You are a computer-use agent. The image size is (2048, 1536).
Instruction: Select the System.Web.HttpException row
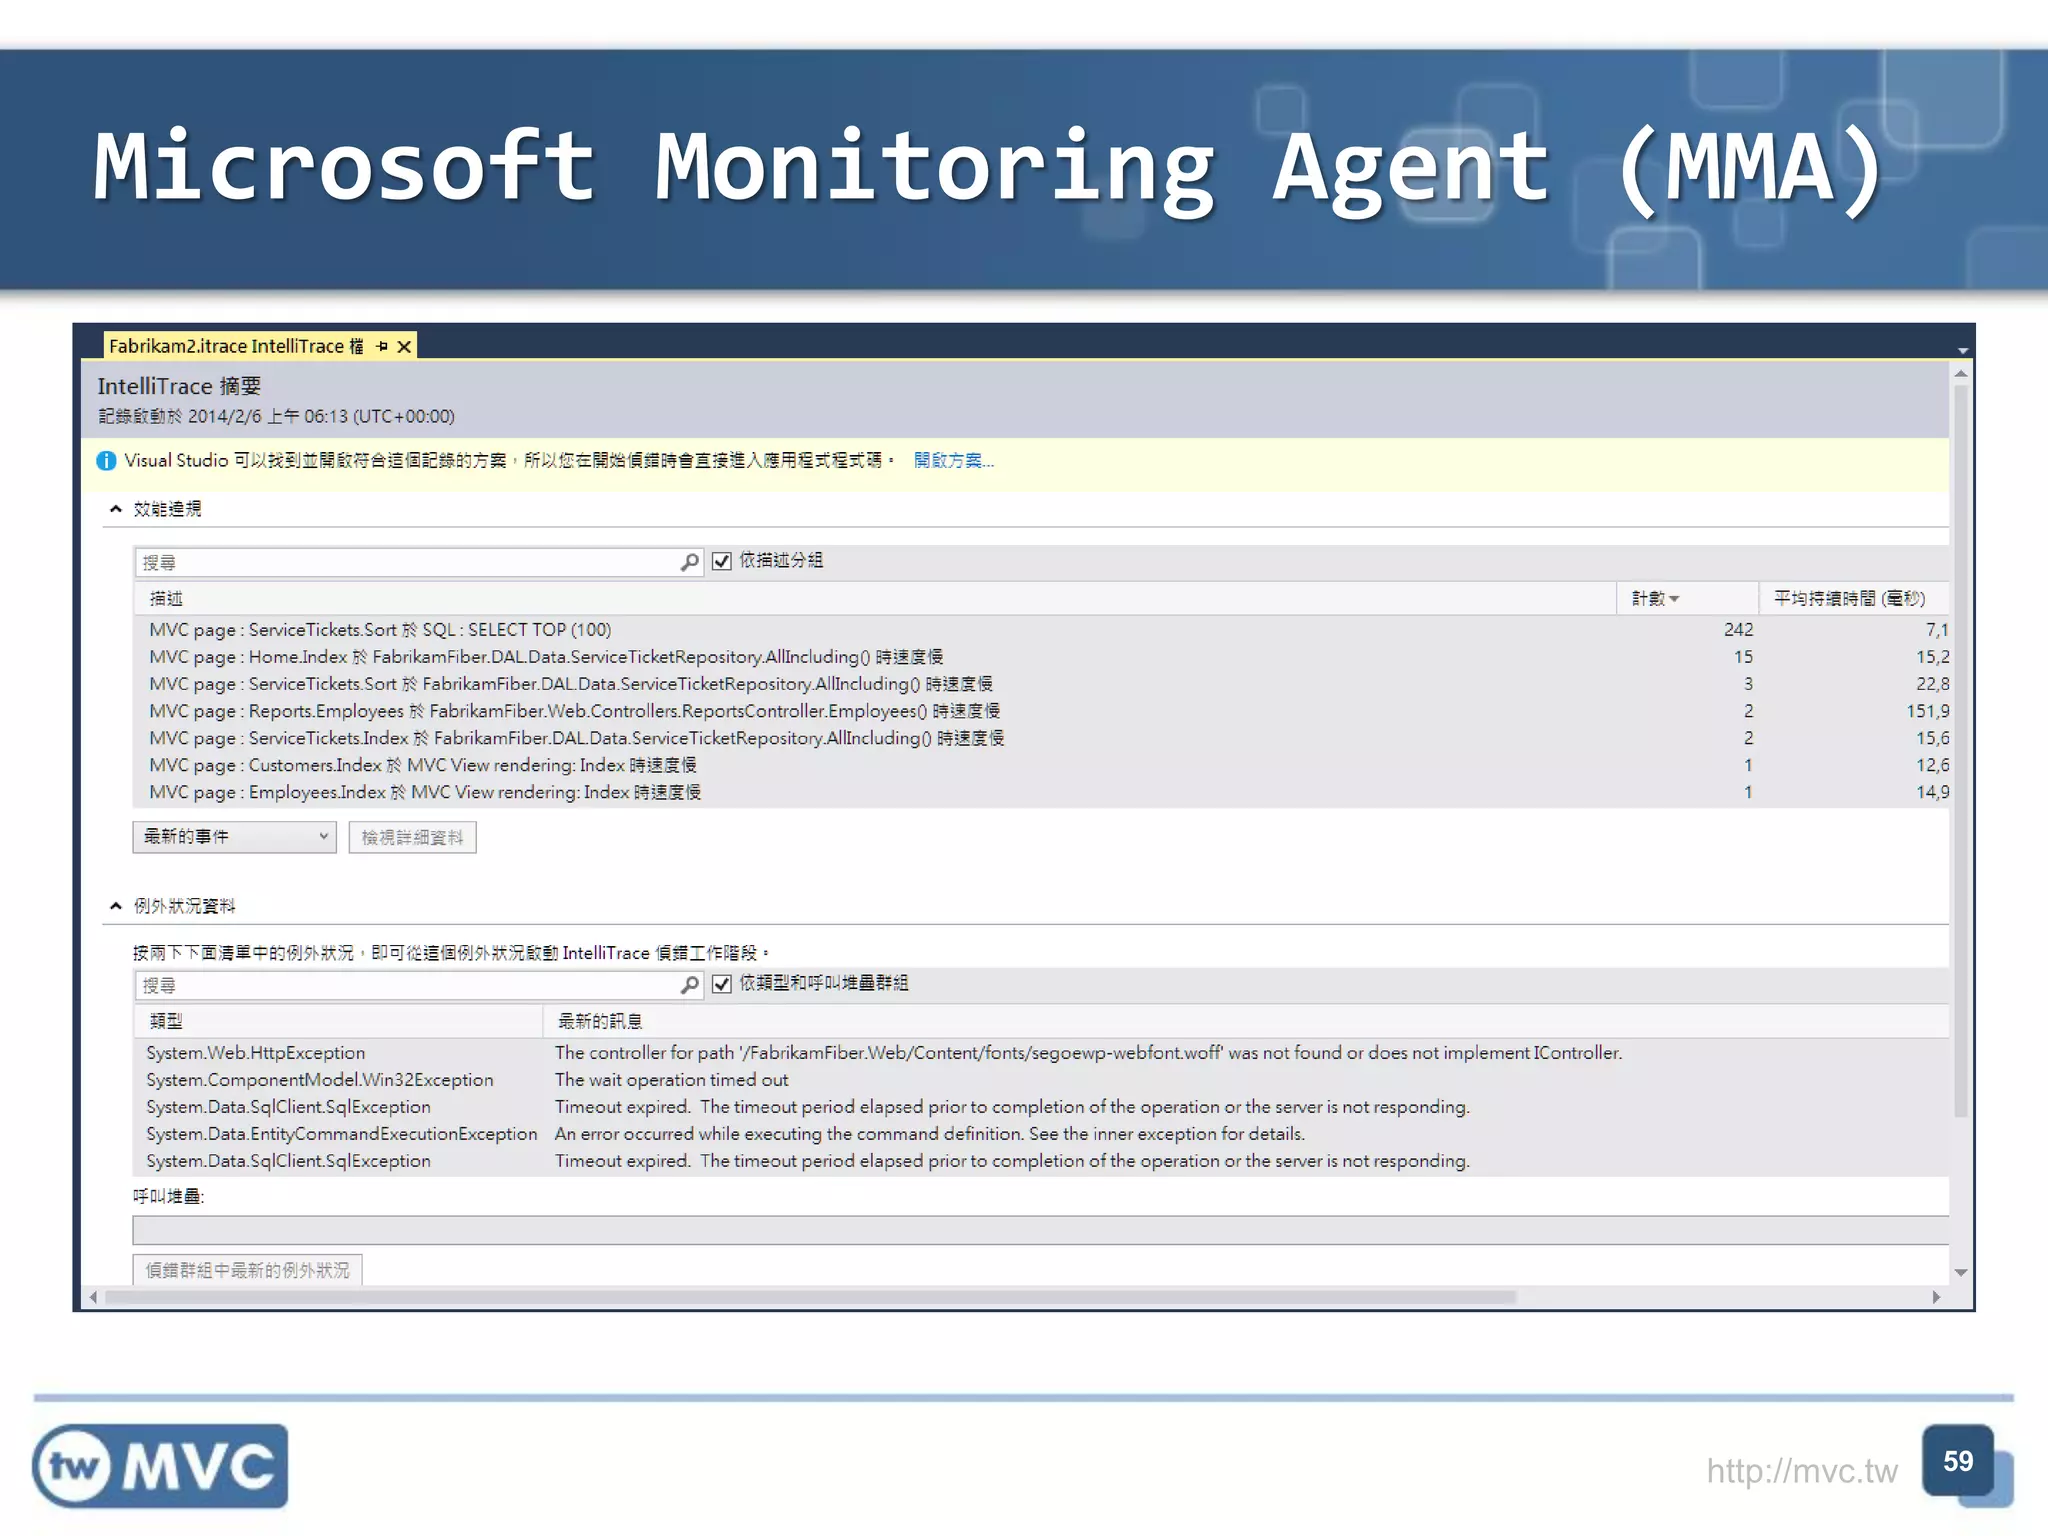click(1041, 1053)
